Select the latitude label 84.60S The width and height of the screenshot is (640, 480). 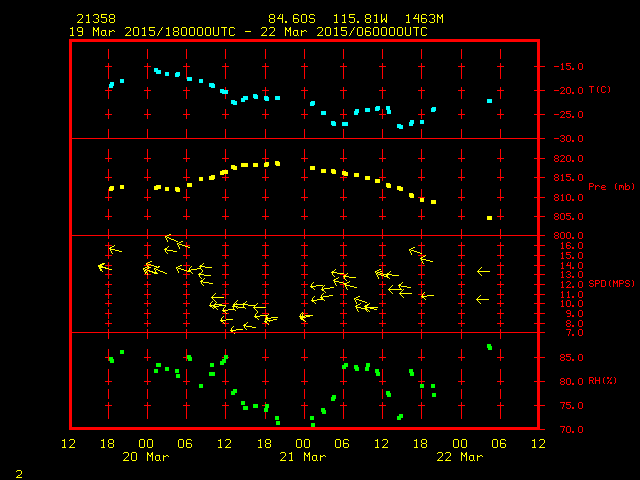click(292, 19)
